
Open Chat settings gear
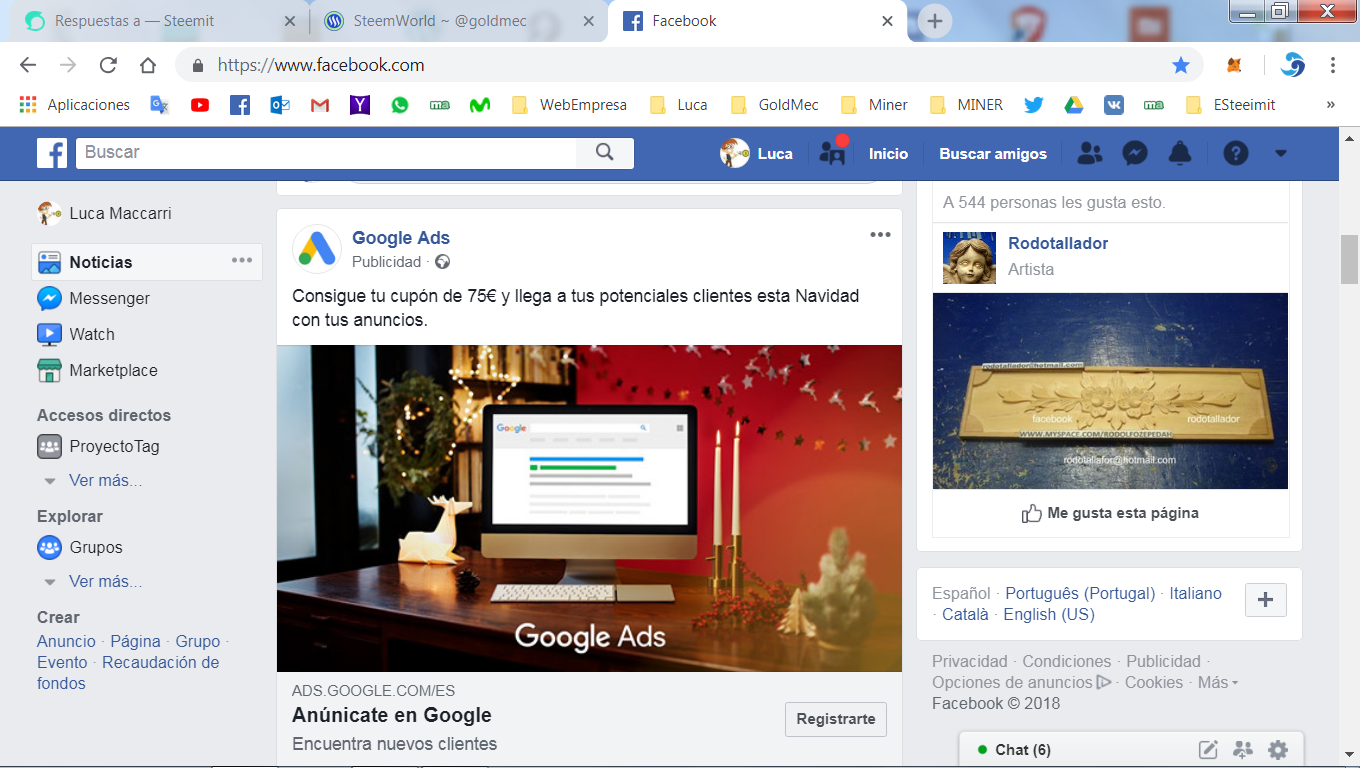[x=1278, y=749]
